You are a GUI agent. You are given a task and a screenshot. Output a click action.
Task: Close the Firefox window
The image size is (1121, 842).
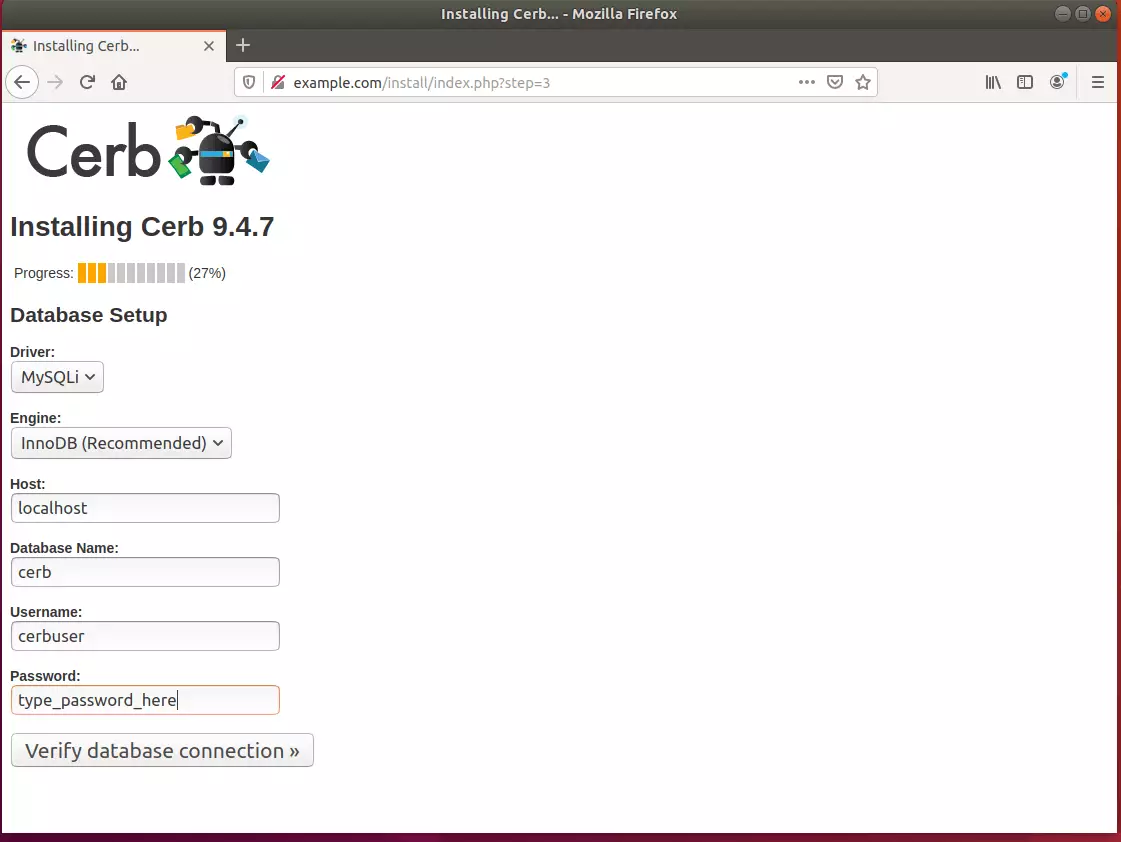[x=1103, y=14]
